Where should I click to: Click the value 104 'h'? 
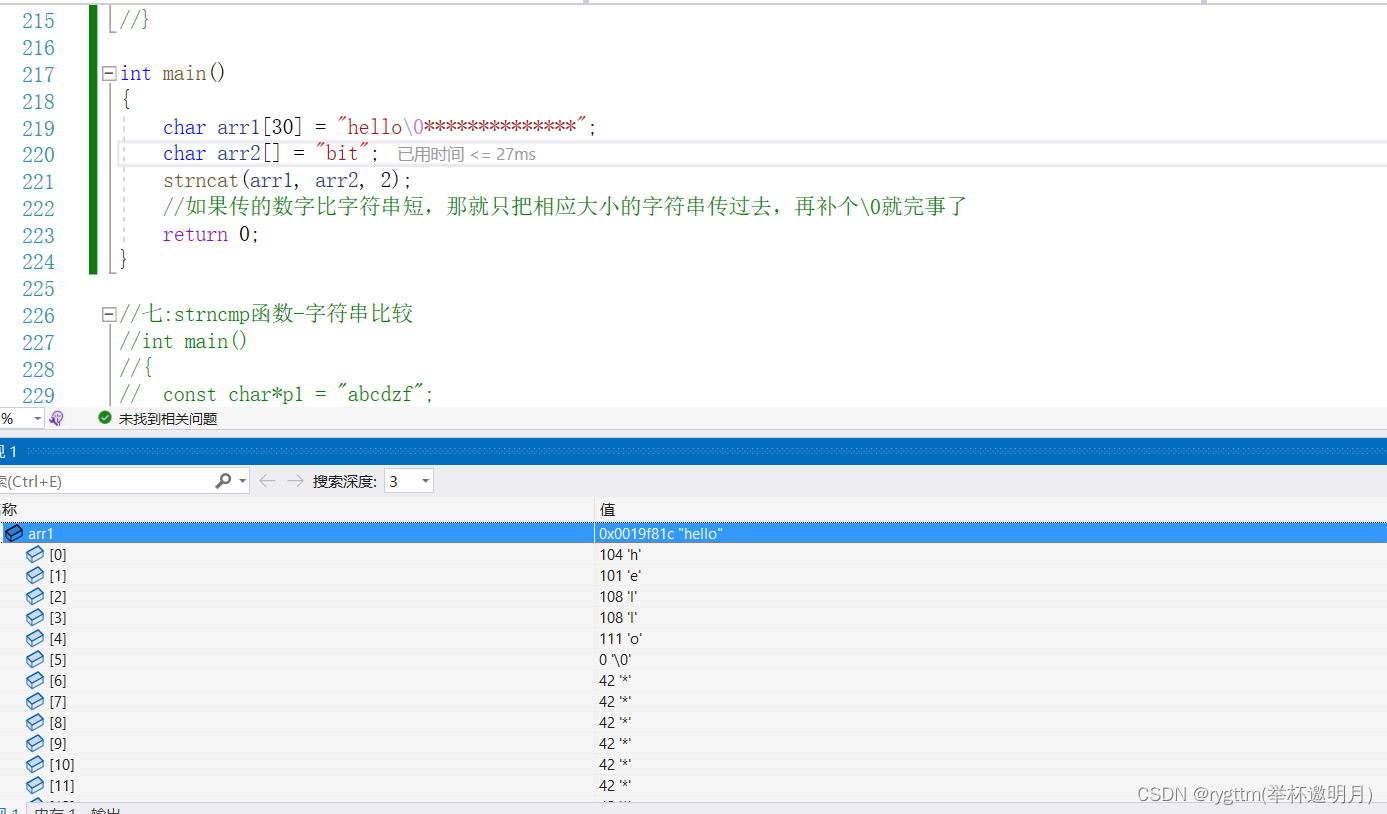(x=620, y=555)
